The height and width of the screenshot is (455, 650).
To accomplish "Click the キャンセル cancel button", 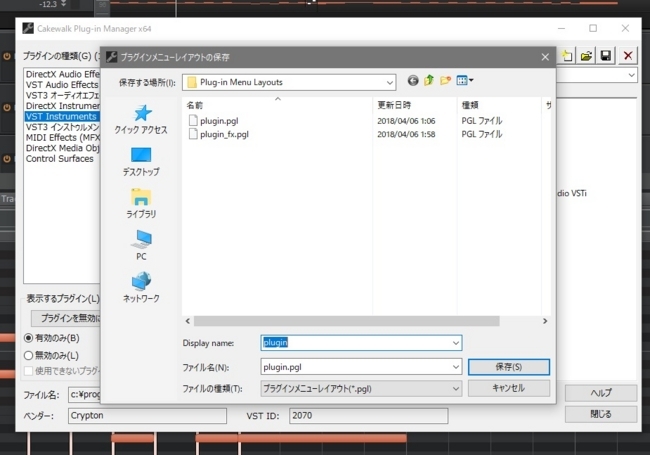I will tap(509, 388).
